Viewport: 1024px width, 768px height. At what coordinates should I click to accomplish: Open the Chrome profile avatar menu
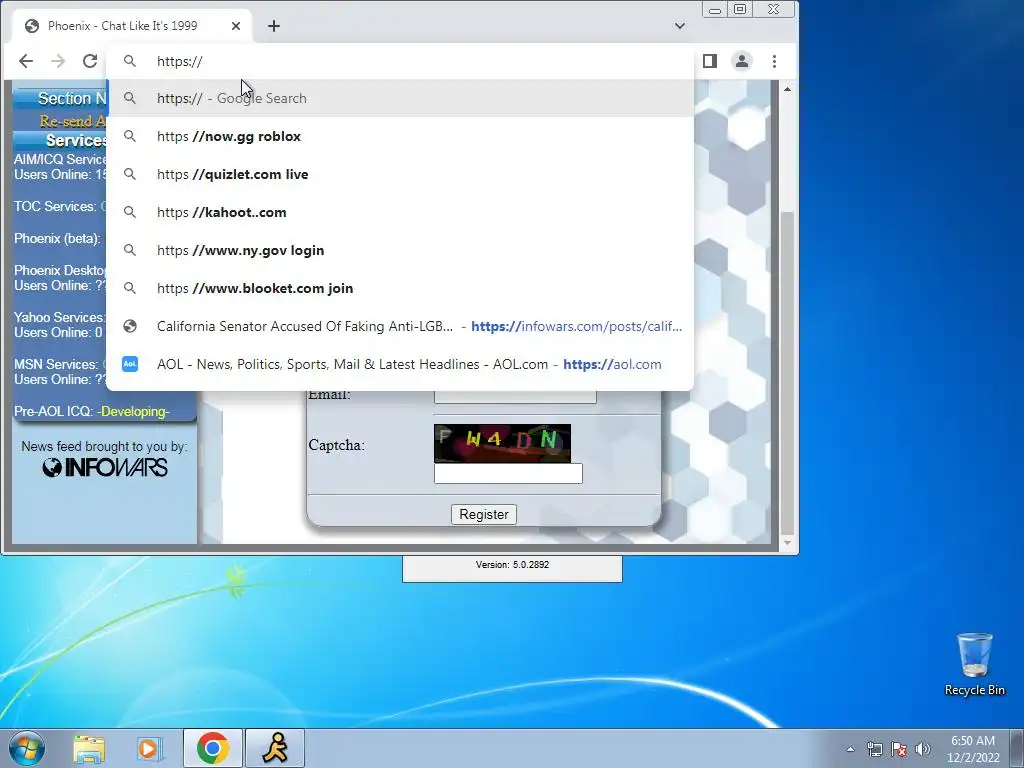(x=742, y=61)
